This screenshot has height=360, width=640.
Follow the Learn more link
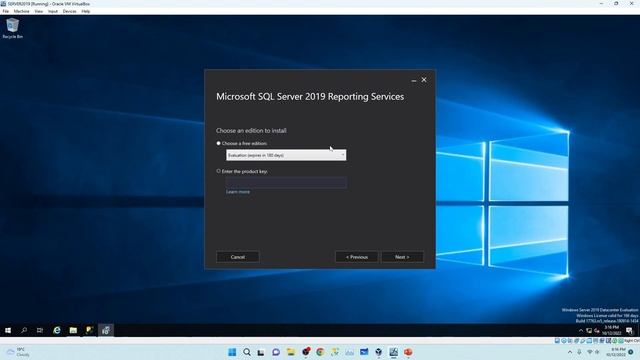(x=238, y=192)
